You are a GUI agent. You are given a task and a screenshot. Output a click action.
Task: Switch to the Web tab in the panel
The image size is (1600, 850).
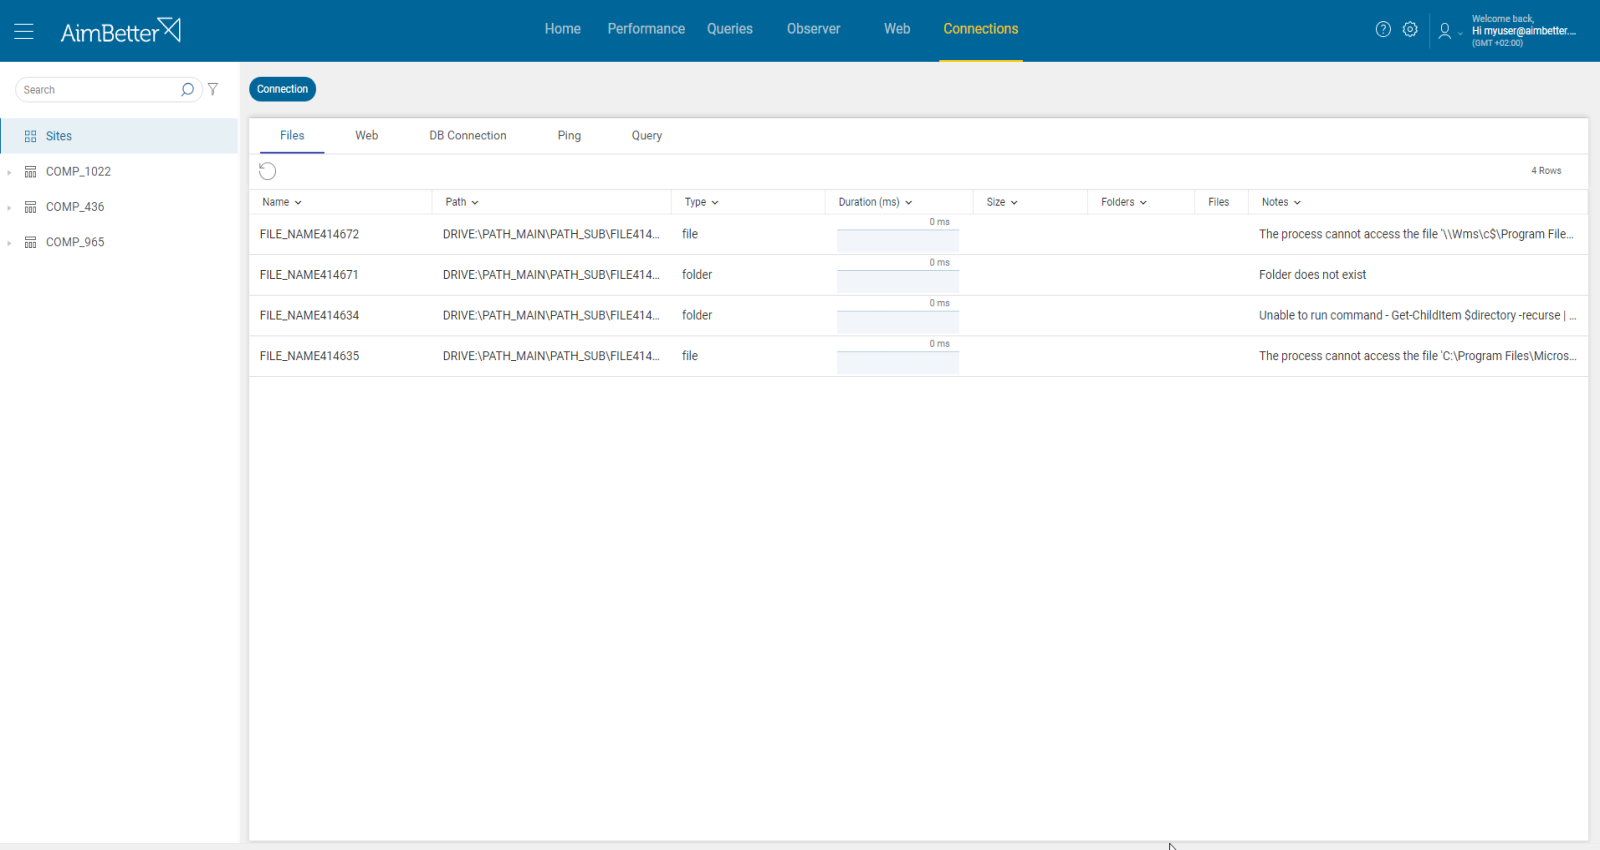click(x=367, y=136)
